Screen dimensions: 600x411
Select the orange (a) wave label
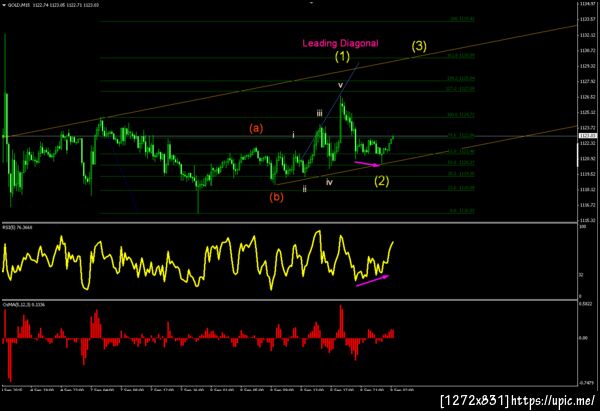(x=256, y=128)
